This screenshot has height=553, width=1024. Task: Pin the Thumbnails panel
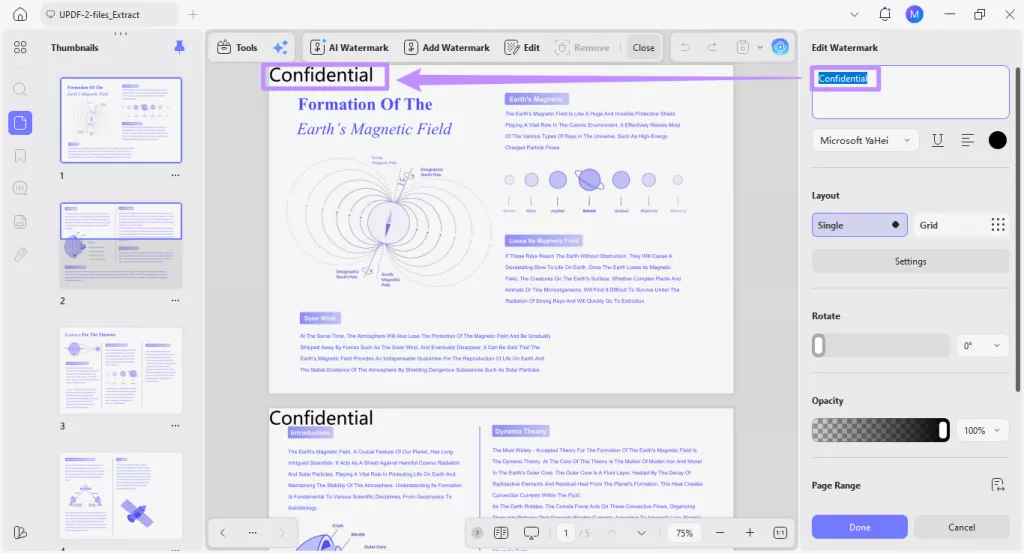click(x=179, y=47)
